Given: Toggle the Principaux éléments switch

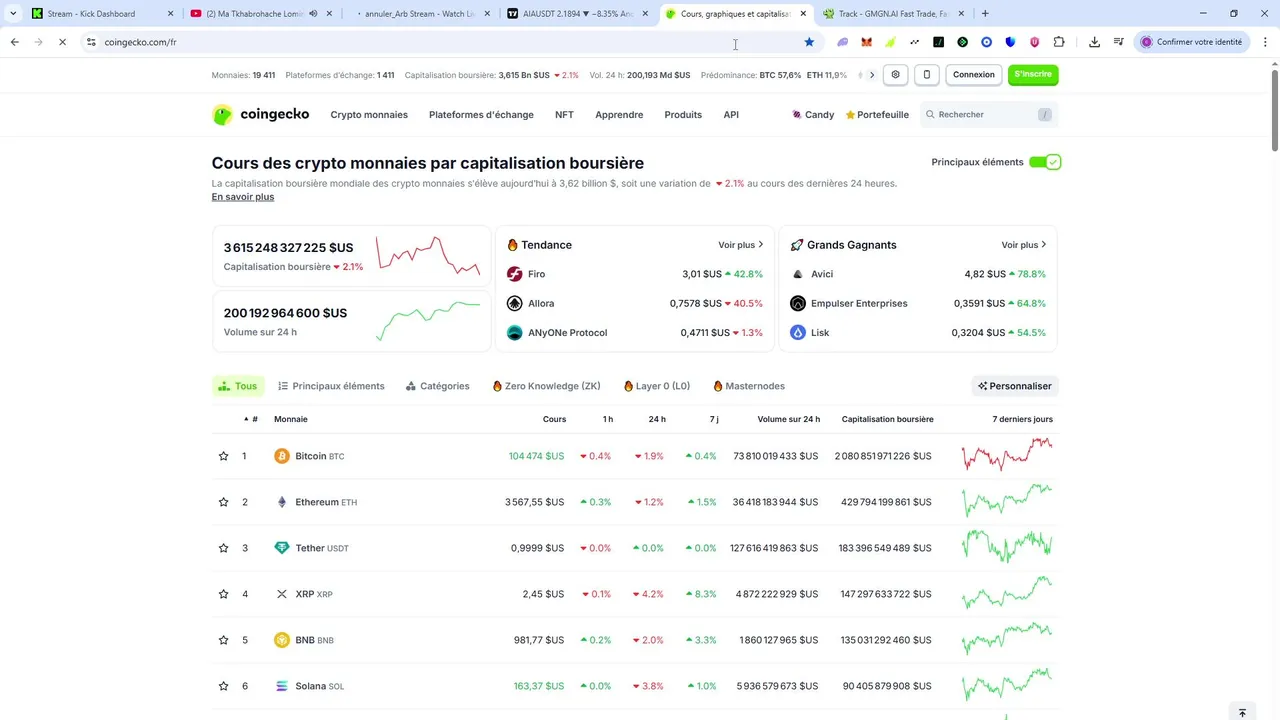Looking at the screenshot, I should coord(1045,162).
